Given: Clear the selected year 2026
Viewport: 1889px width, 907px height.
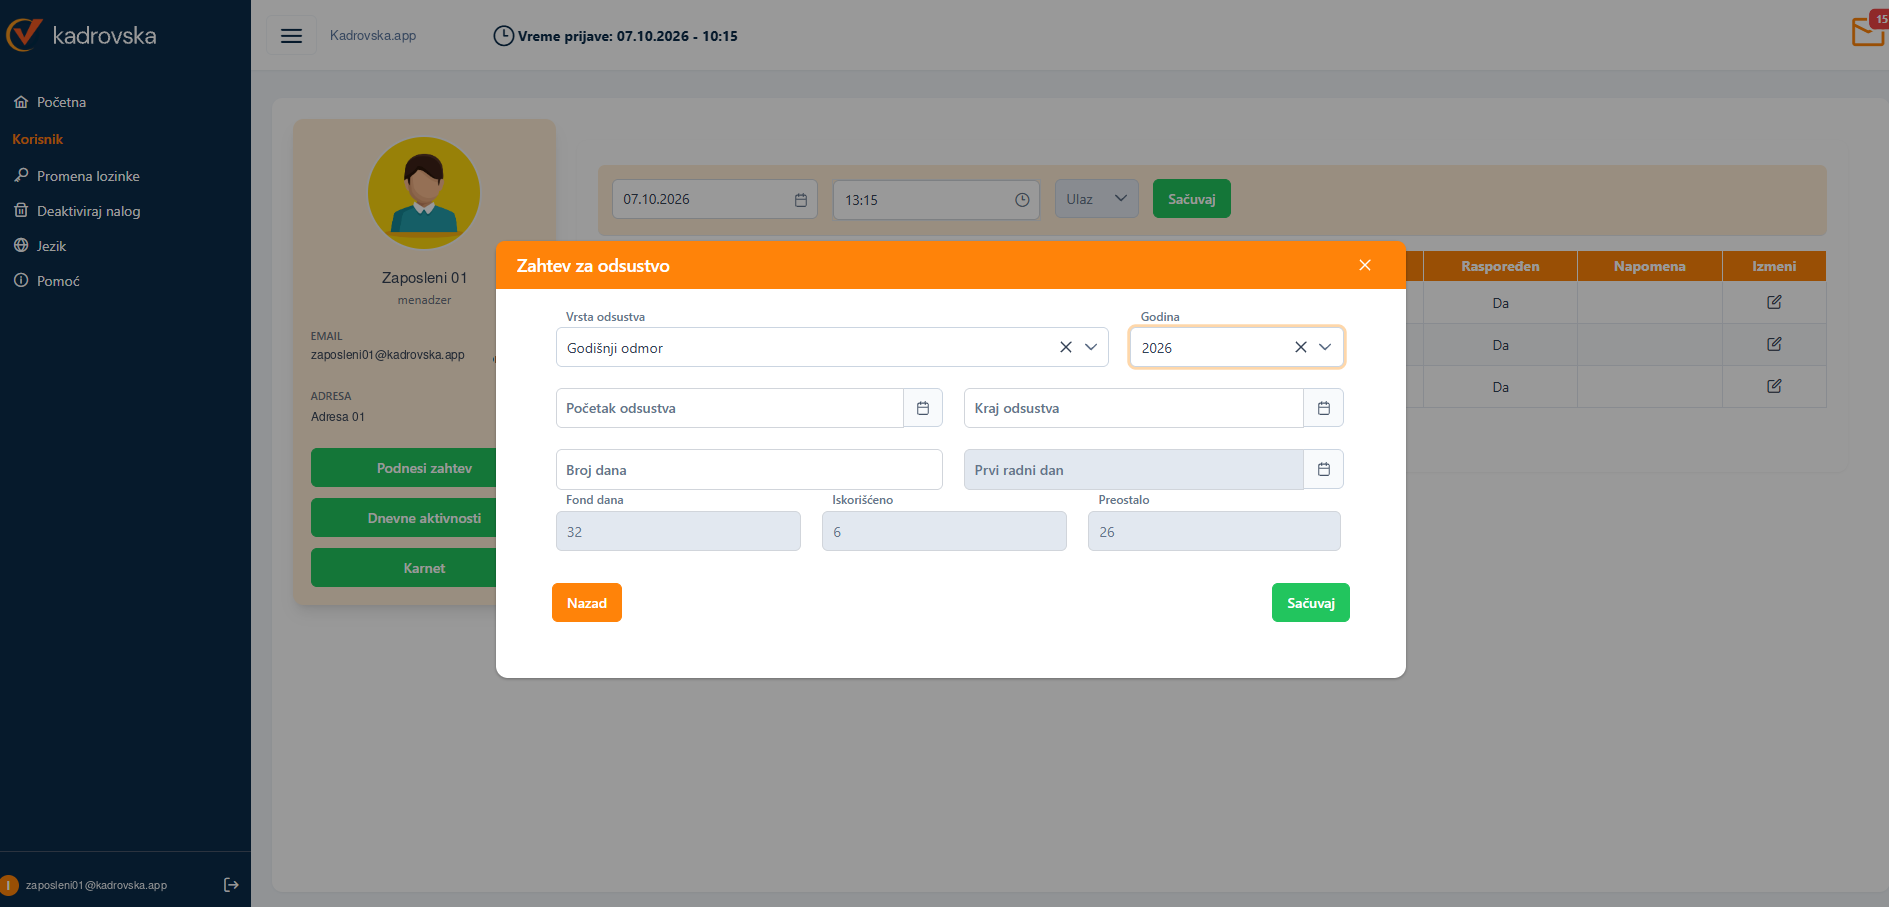Looking at the screenshot, I should 1301,347.
